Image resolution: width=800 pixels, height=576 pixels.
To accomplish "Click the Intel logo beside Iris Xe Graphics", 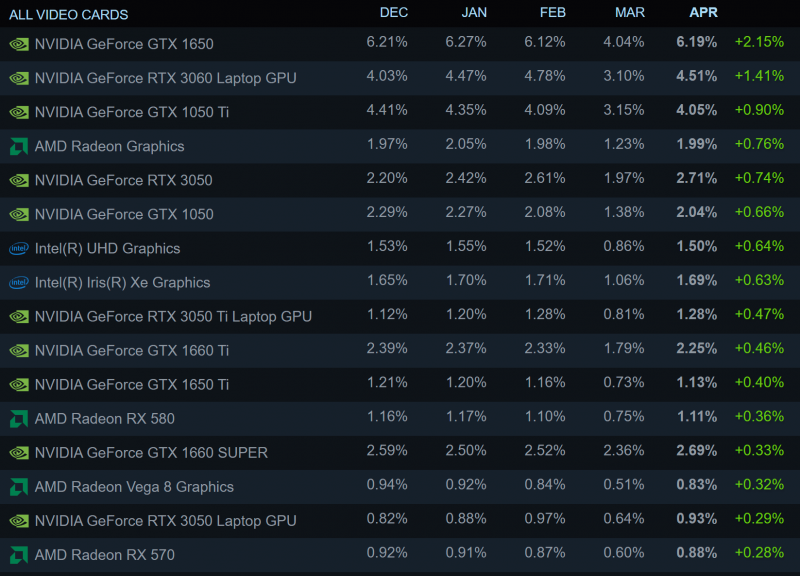I will [x=18, y=282].
